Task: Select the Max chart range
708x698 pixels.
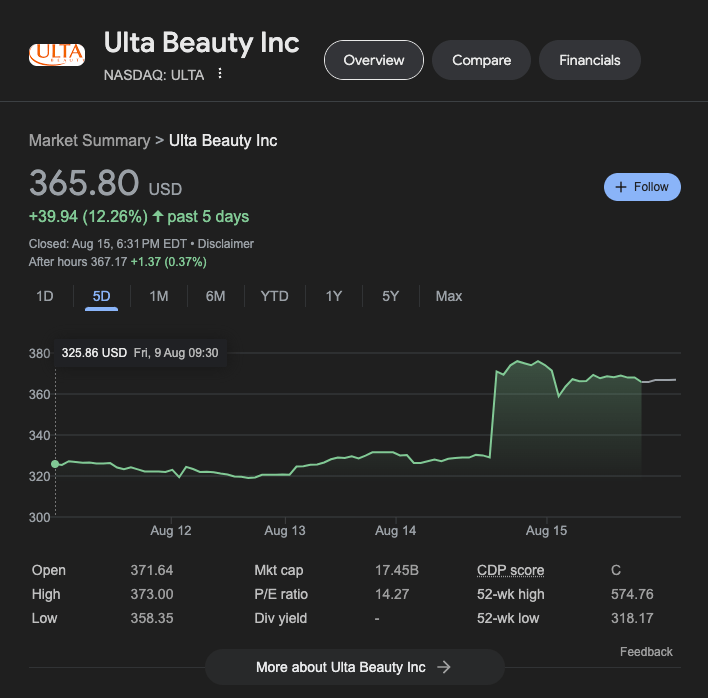Action: (x=449, y=296)
